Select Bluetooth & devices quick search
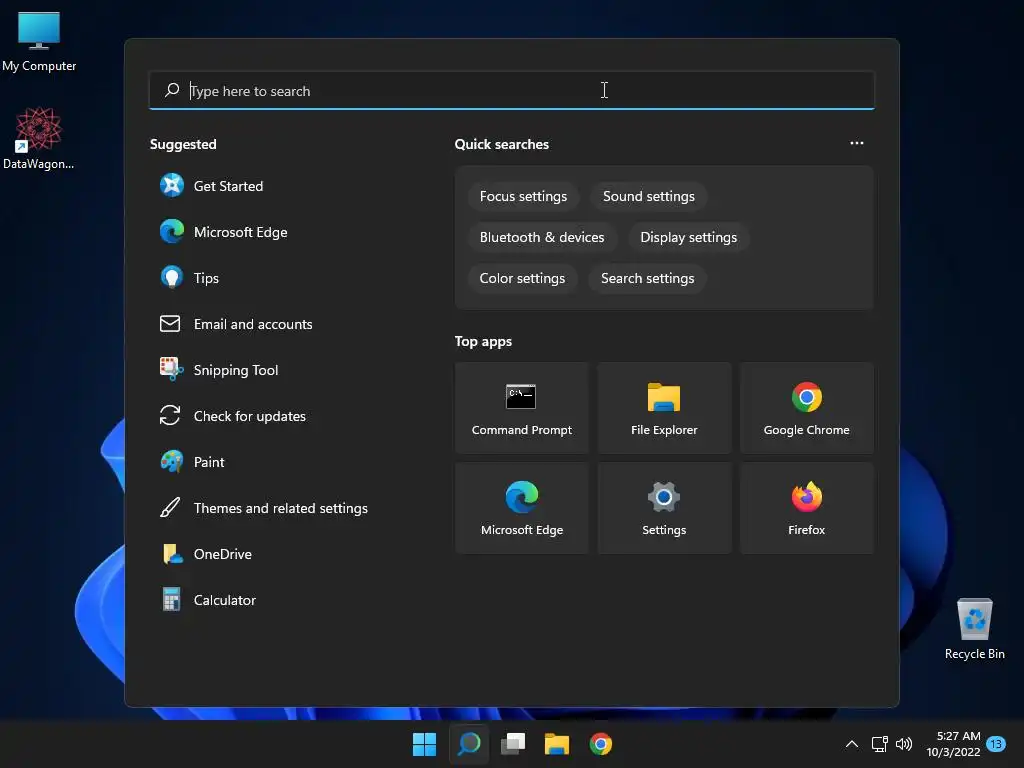1024x768 pixels. 542,237
